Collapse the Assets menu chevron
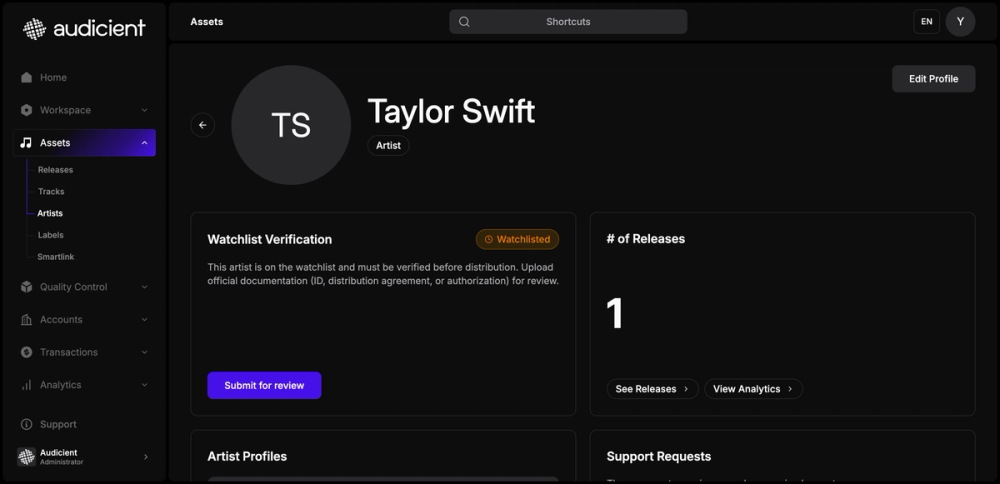The width and height of the screenshot is (1000, 484). tap(144, 143)
